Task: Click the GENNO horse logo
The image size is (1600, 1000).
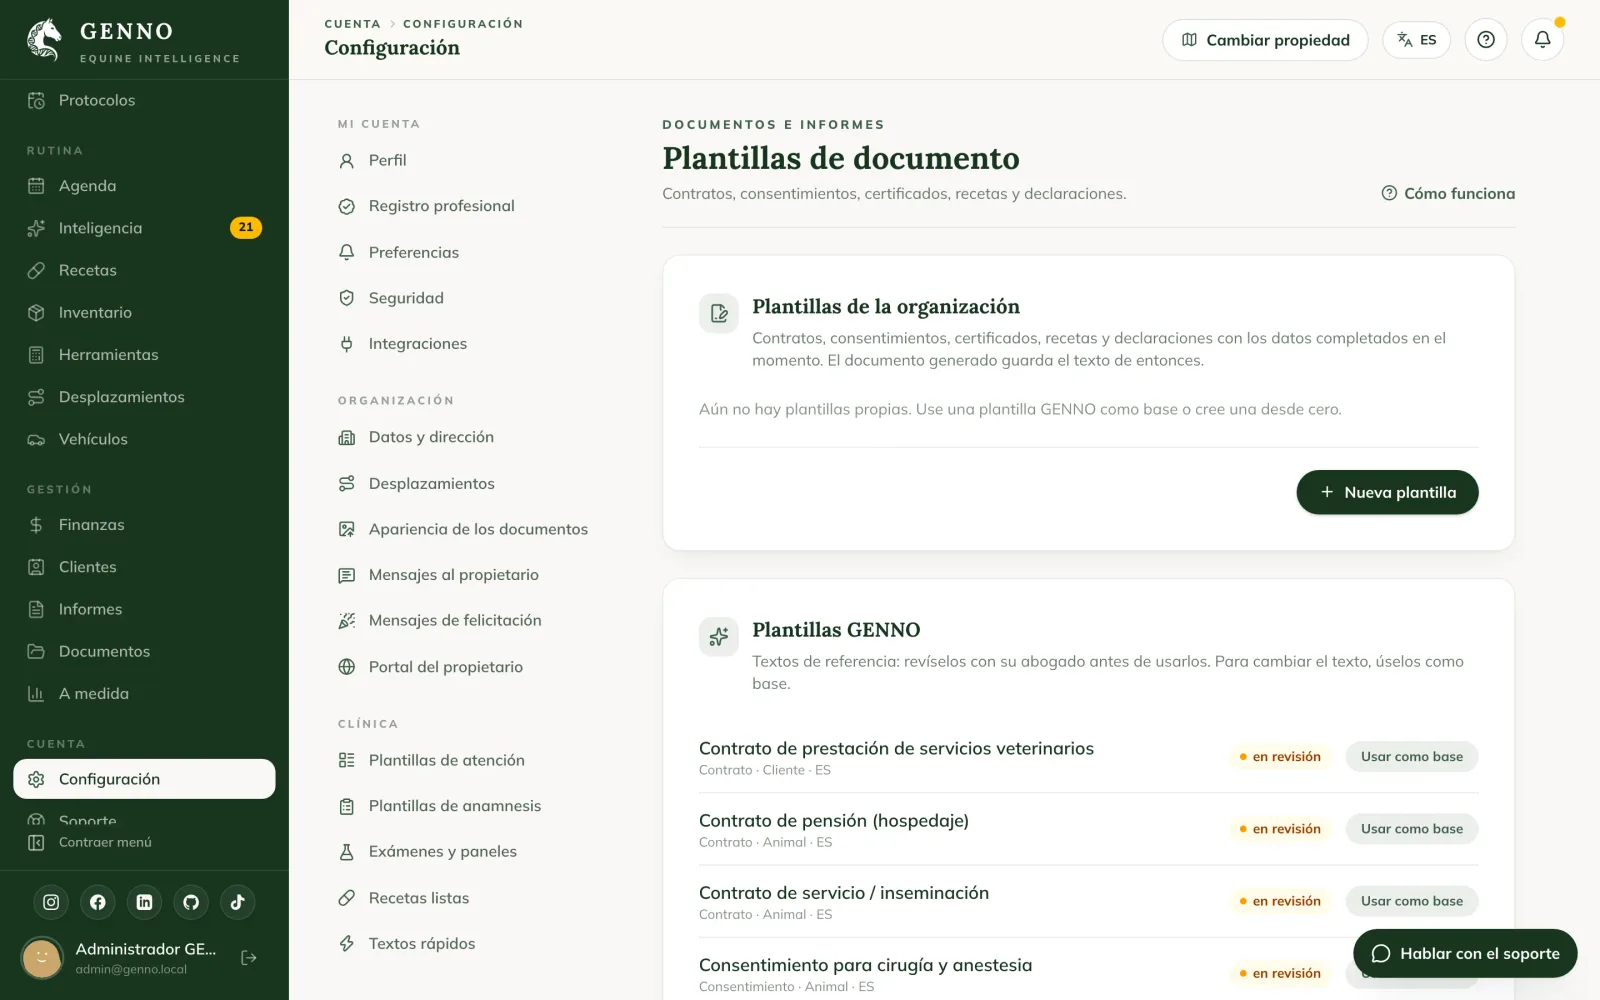Action: [44, 40]
